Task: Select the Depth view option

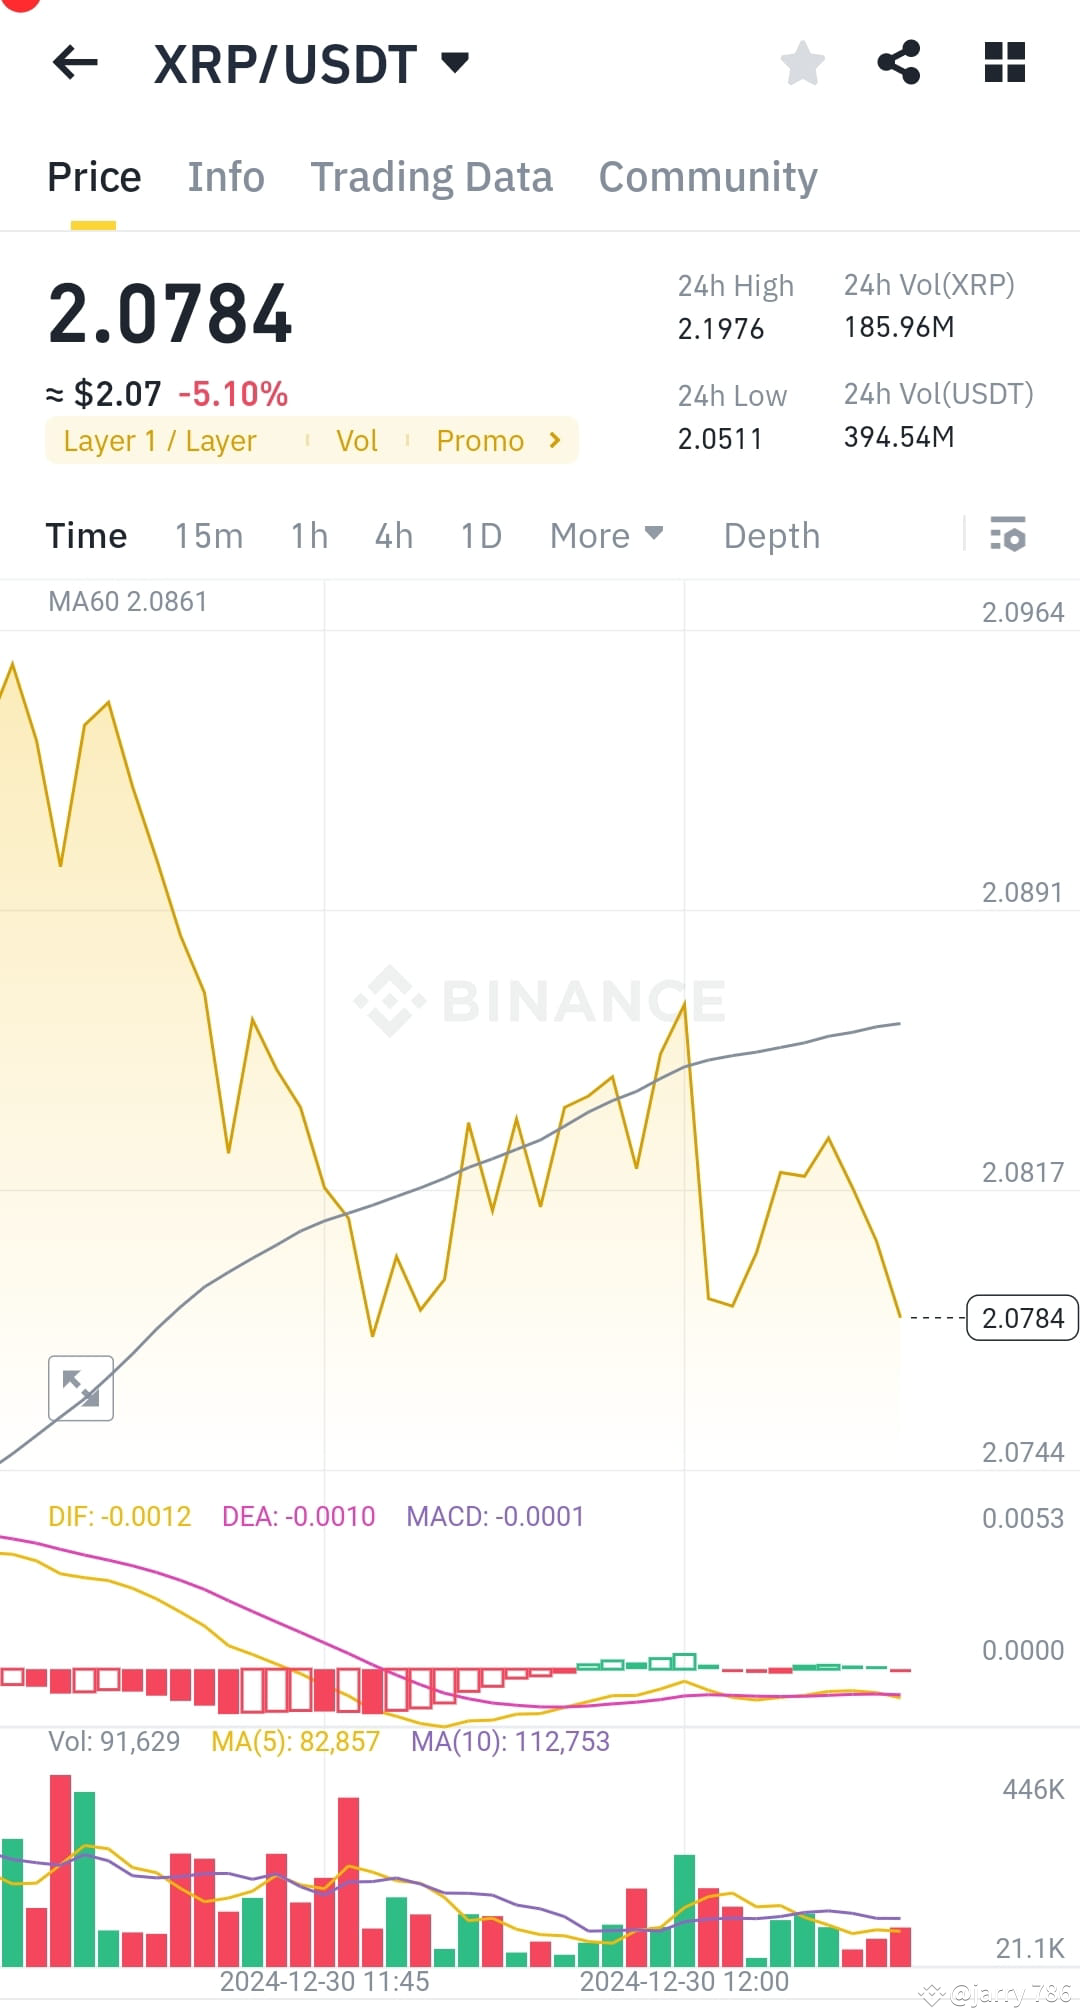Action: pyautogui.click(x=771, y=536)
